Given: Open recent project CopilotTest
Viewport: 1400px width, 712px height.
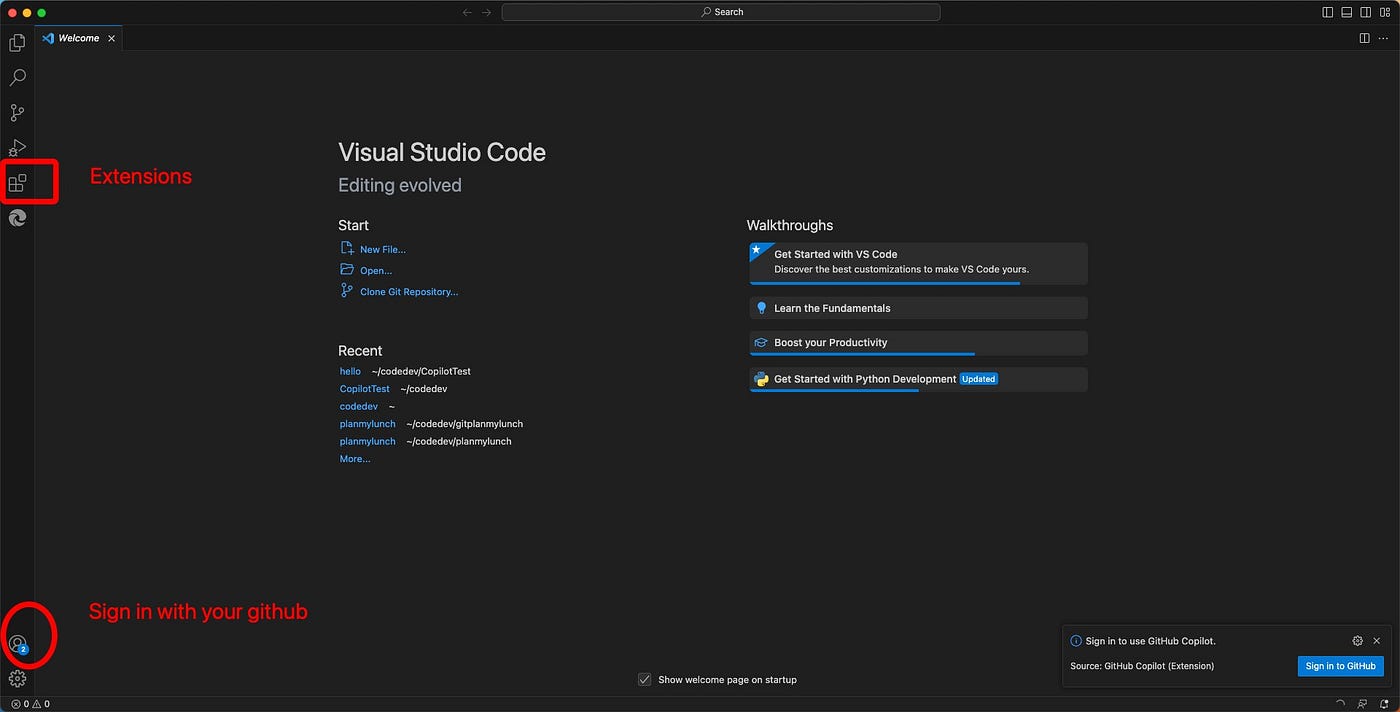Looking at the screenshot, I should click(x=365, y=389).
